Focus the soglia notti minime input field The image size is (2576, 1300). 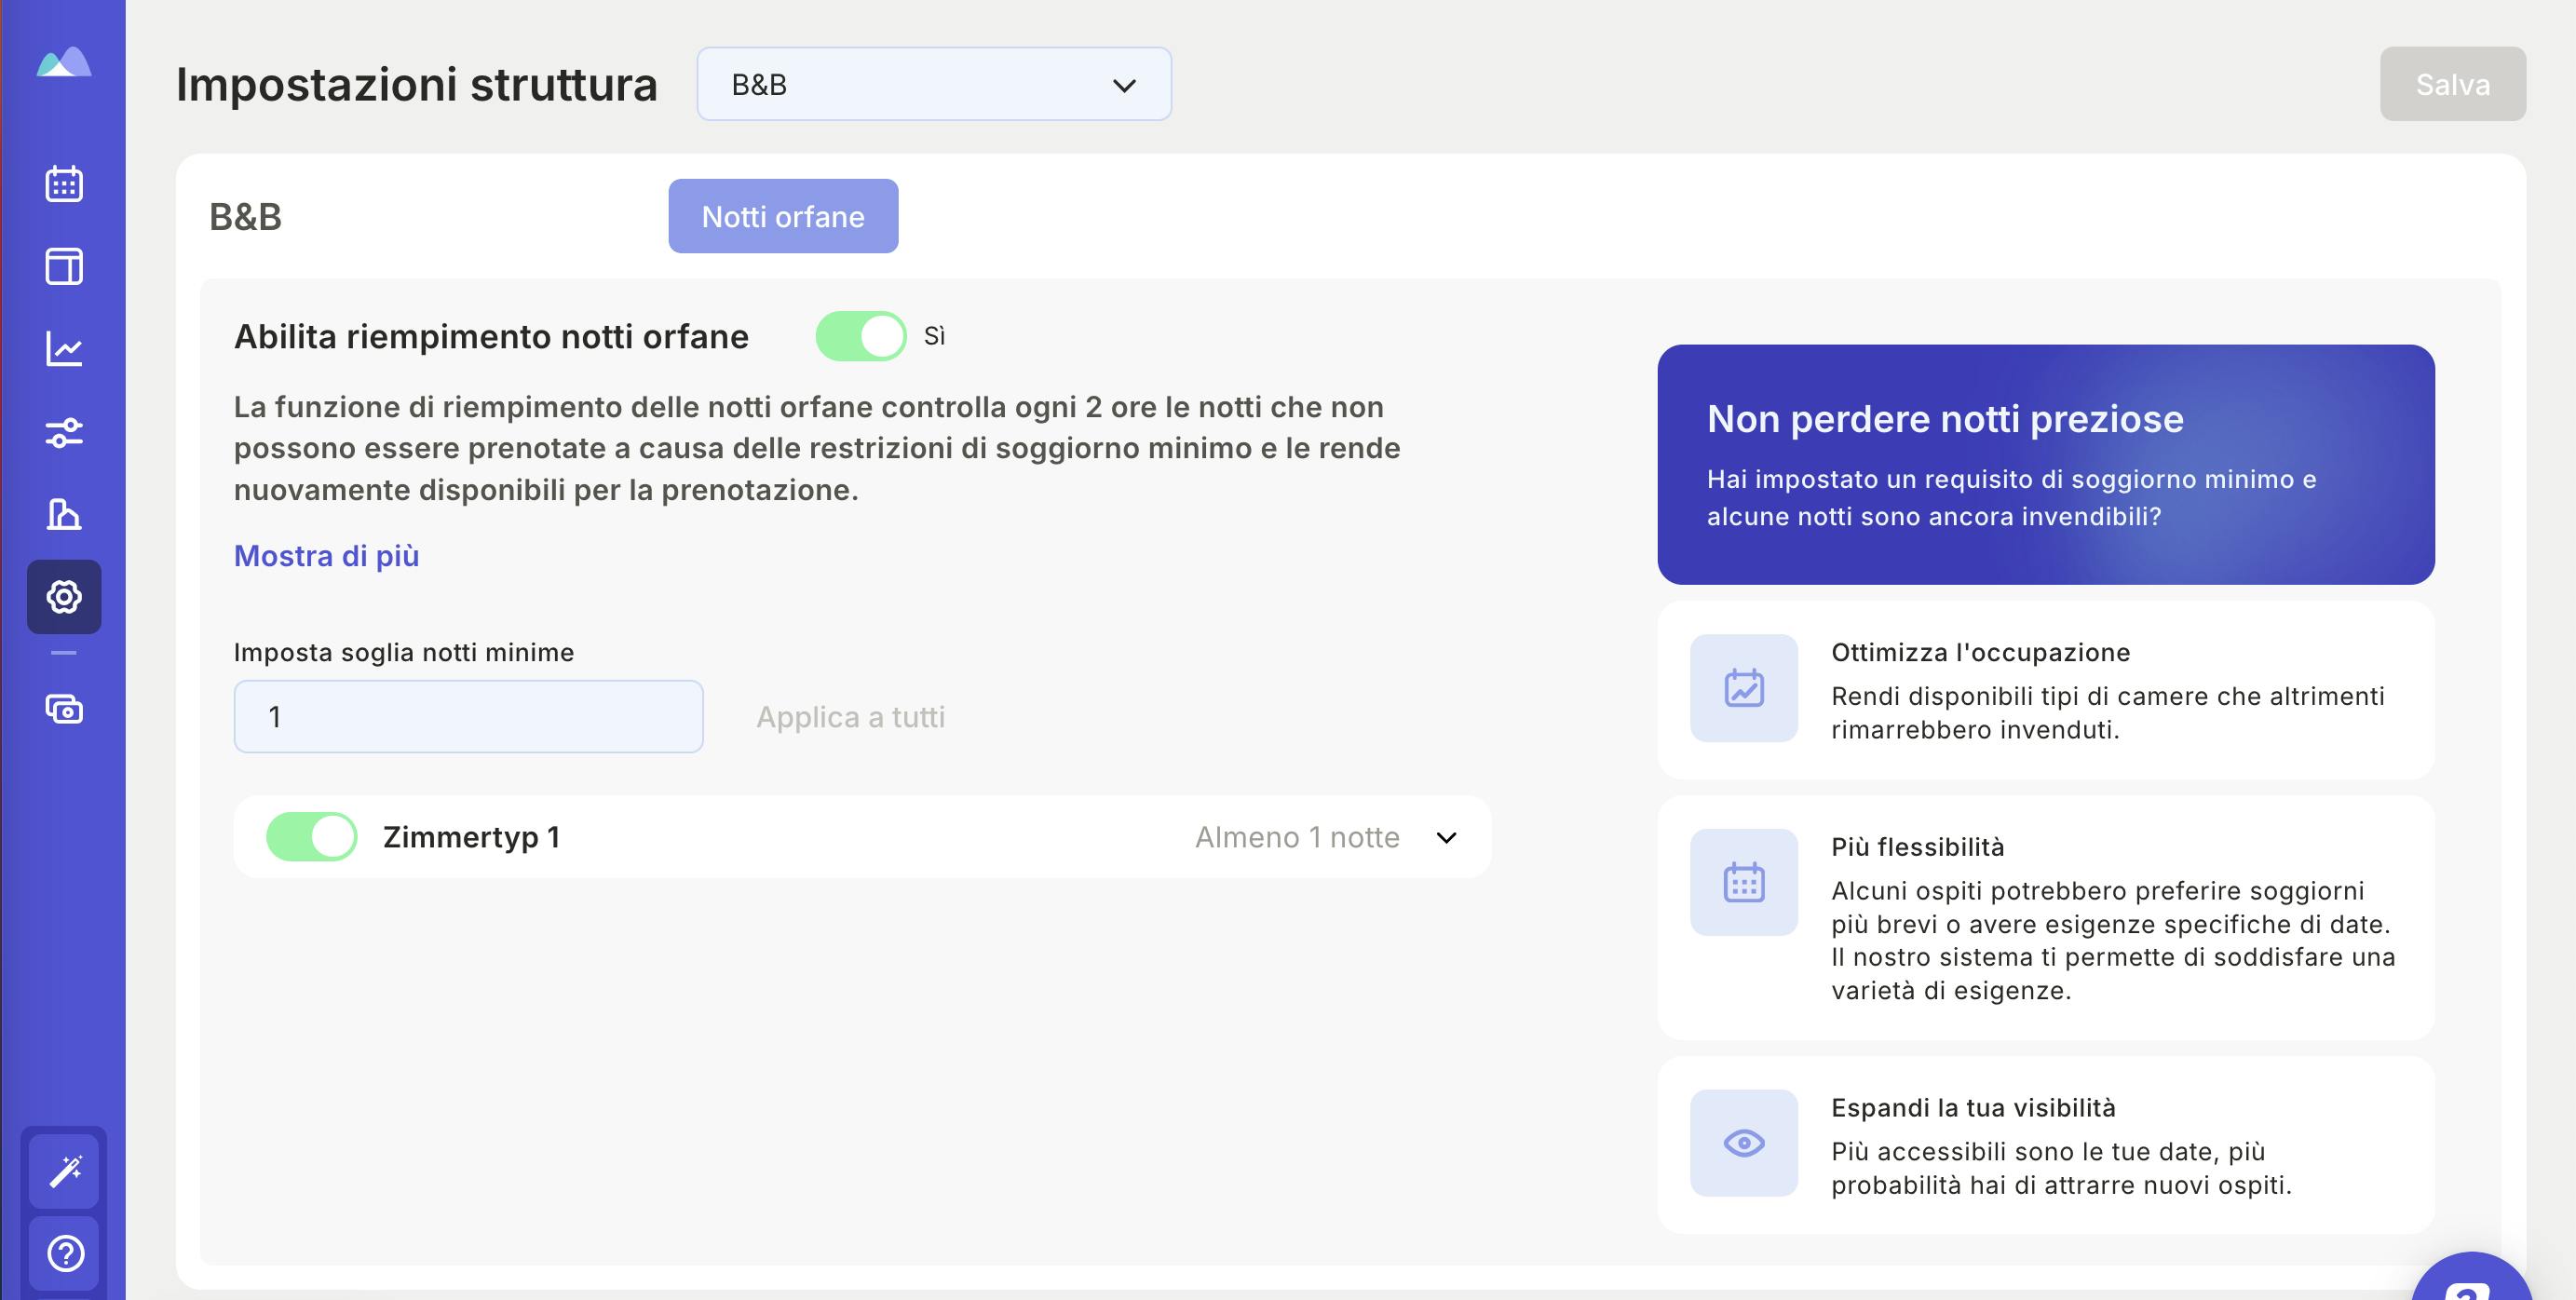[x=468, y=717]
